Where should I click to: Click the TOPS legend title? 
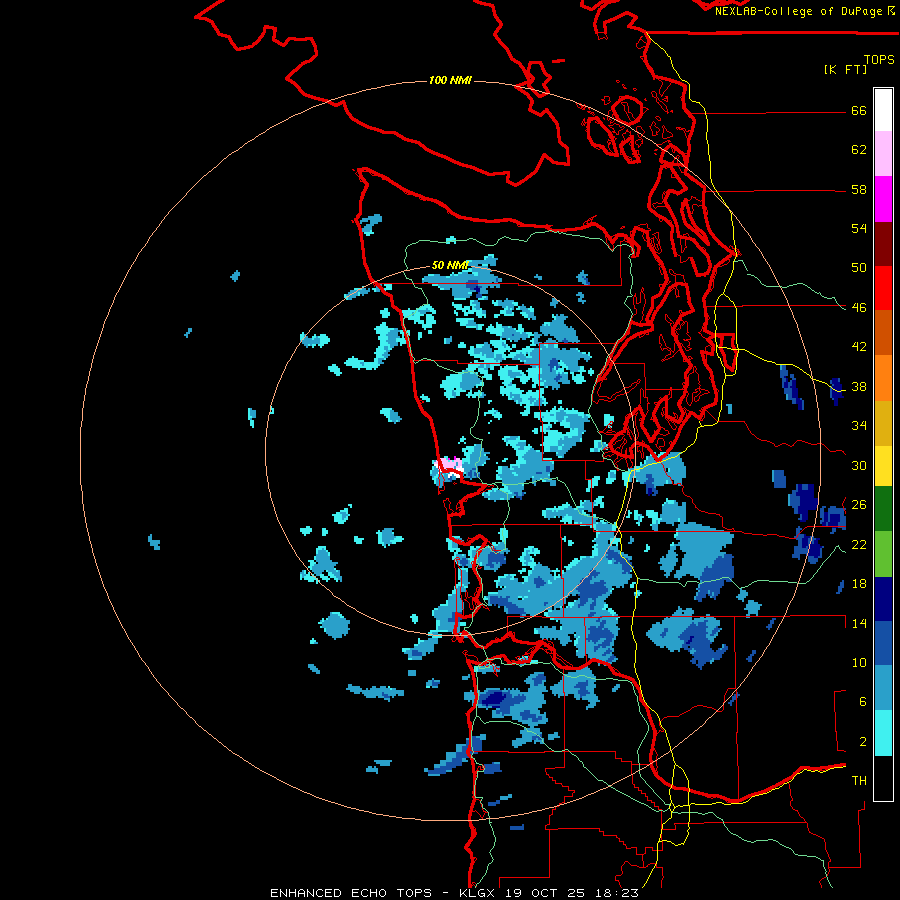tap(879, 59)
